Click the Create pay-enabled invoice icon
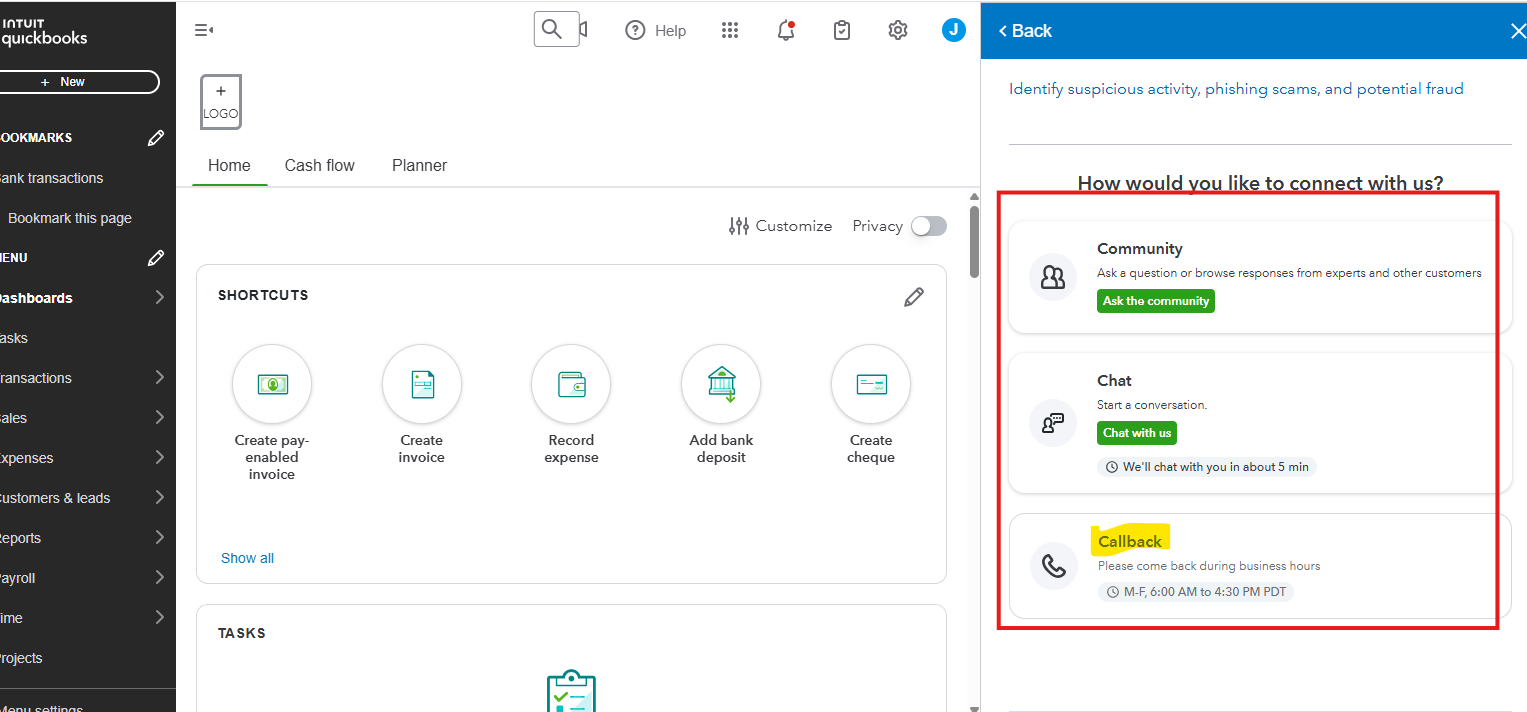The width and height of the screenshot is (1527, 712). (x=272, y=384)
